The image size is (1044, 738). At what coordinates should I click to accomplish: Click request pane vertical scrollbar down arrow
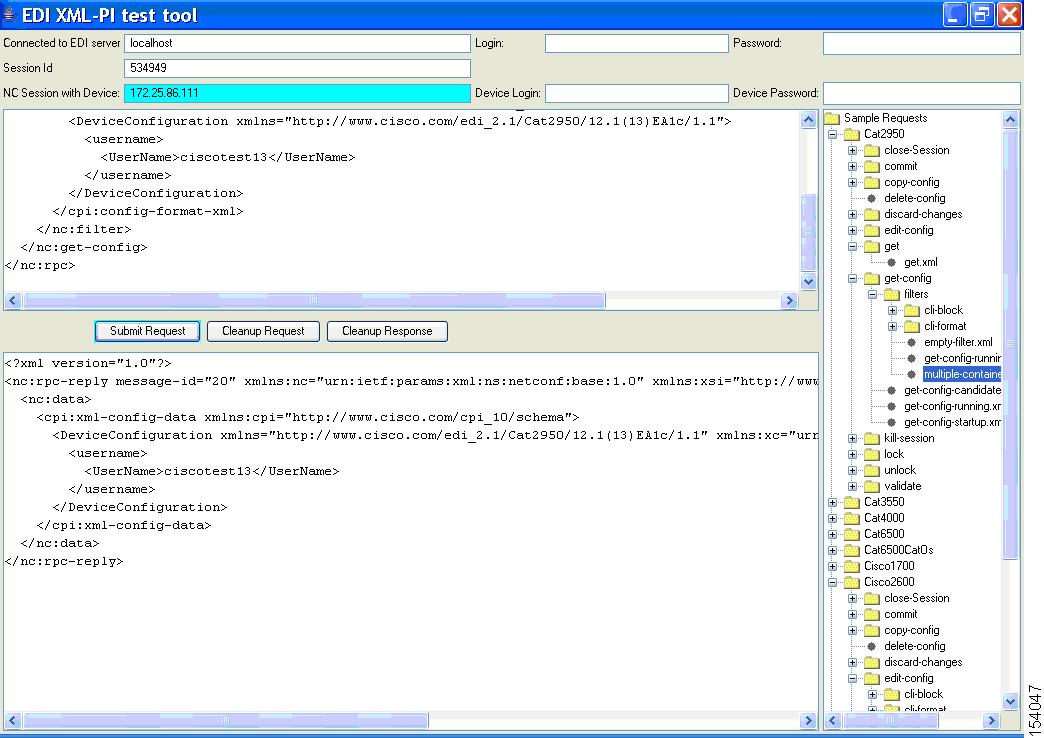808,281
